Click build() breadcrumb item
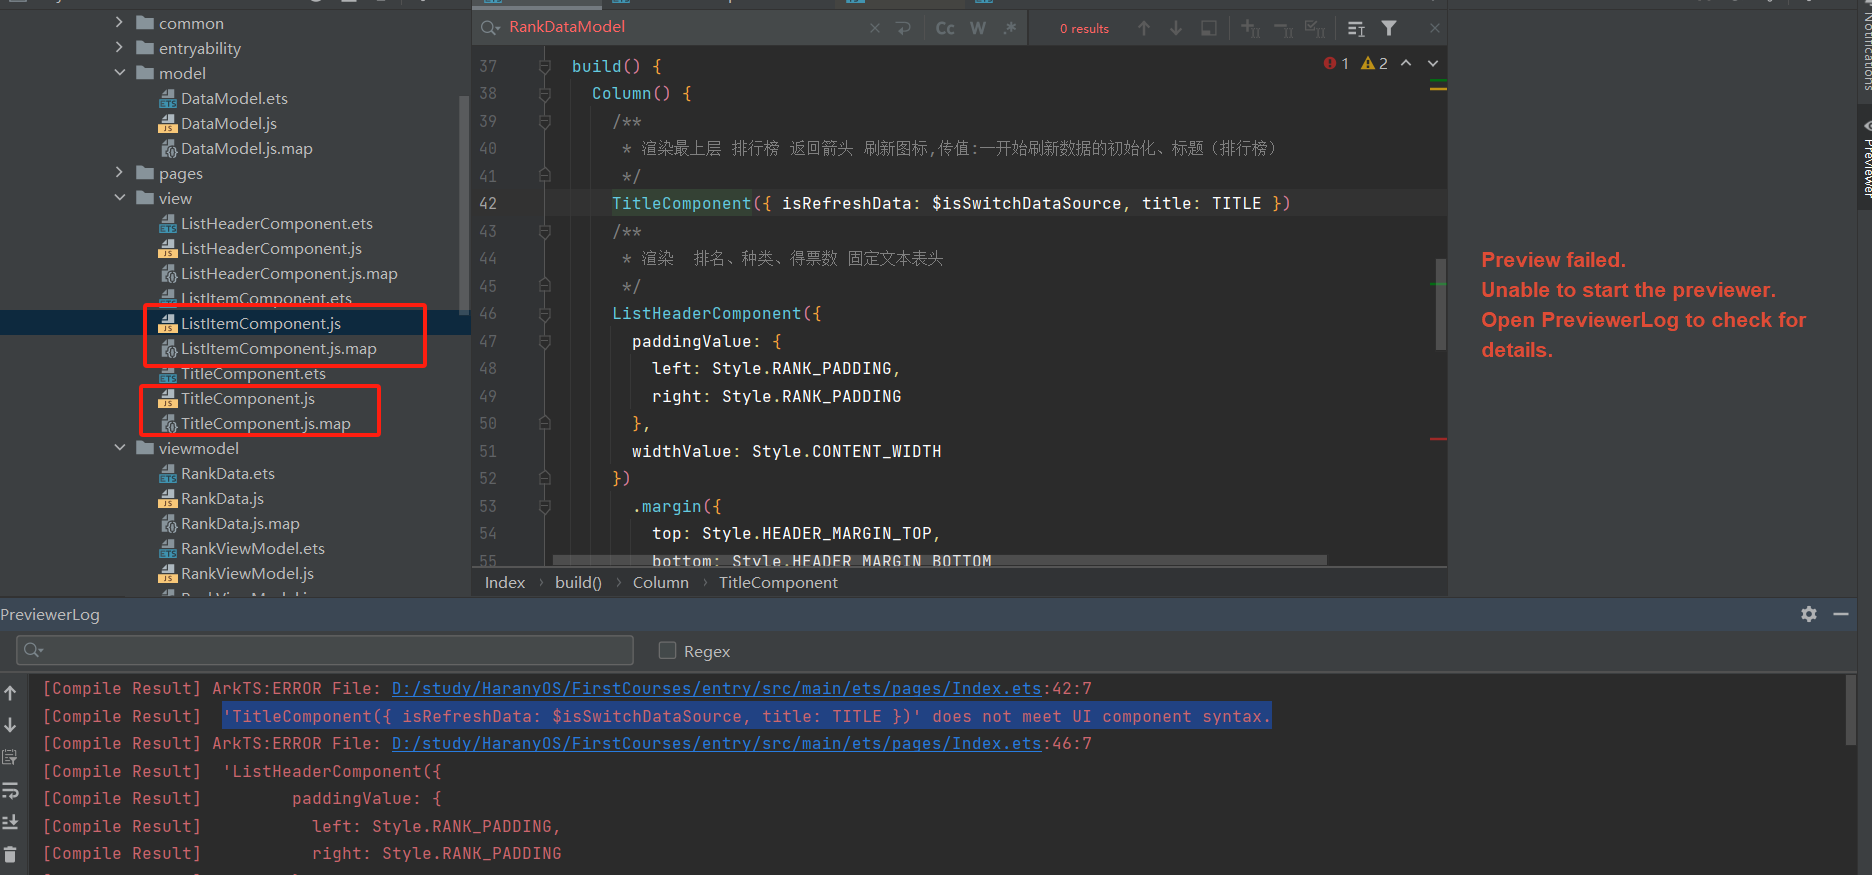1872x875 pixels. 578,582
